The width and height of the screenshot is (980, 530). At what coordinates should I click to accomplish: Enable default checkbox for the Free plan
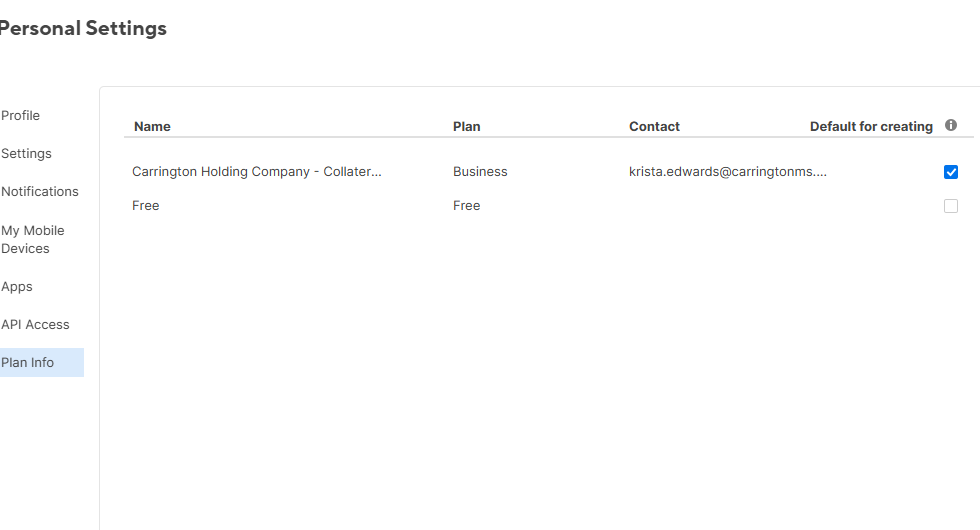click(x=951, y=206)
